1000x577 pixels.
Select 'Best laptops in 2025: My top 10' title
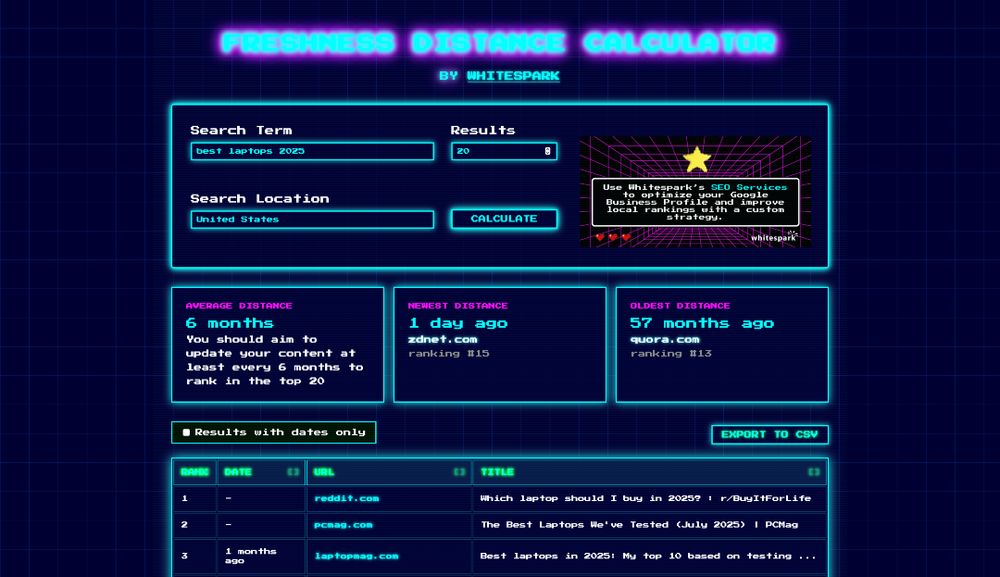coord(648,556)
